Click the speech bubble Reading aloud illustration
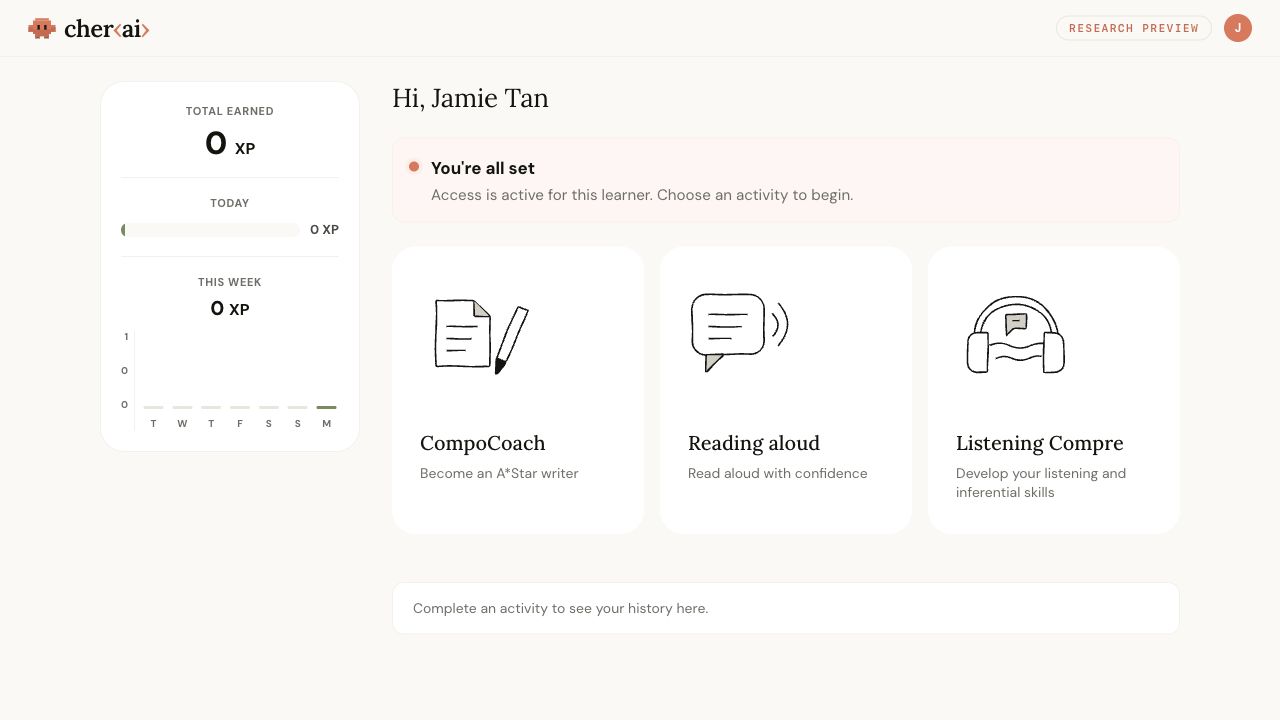This screenshot has height=720, width=1280. [x=740, y=332]
